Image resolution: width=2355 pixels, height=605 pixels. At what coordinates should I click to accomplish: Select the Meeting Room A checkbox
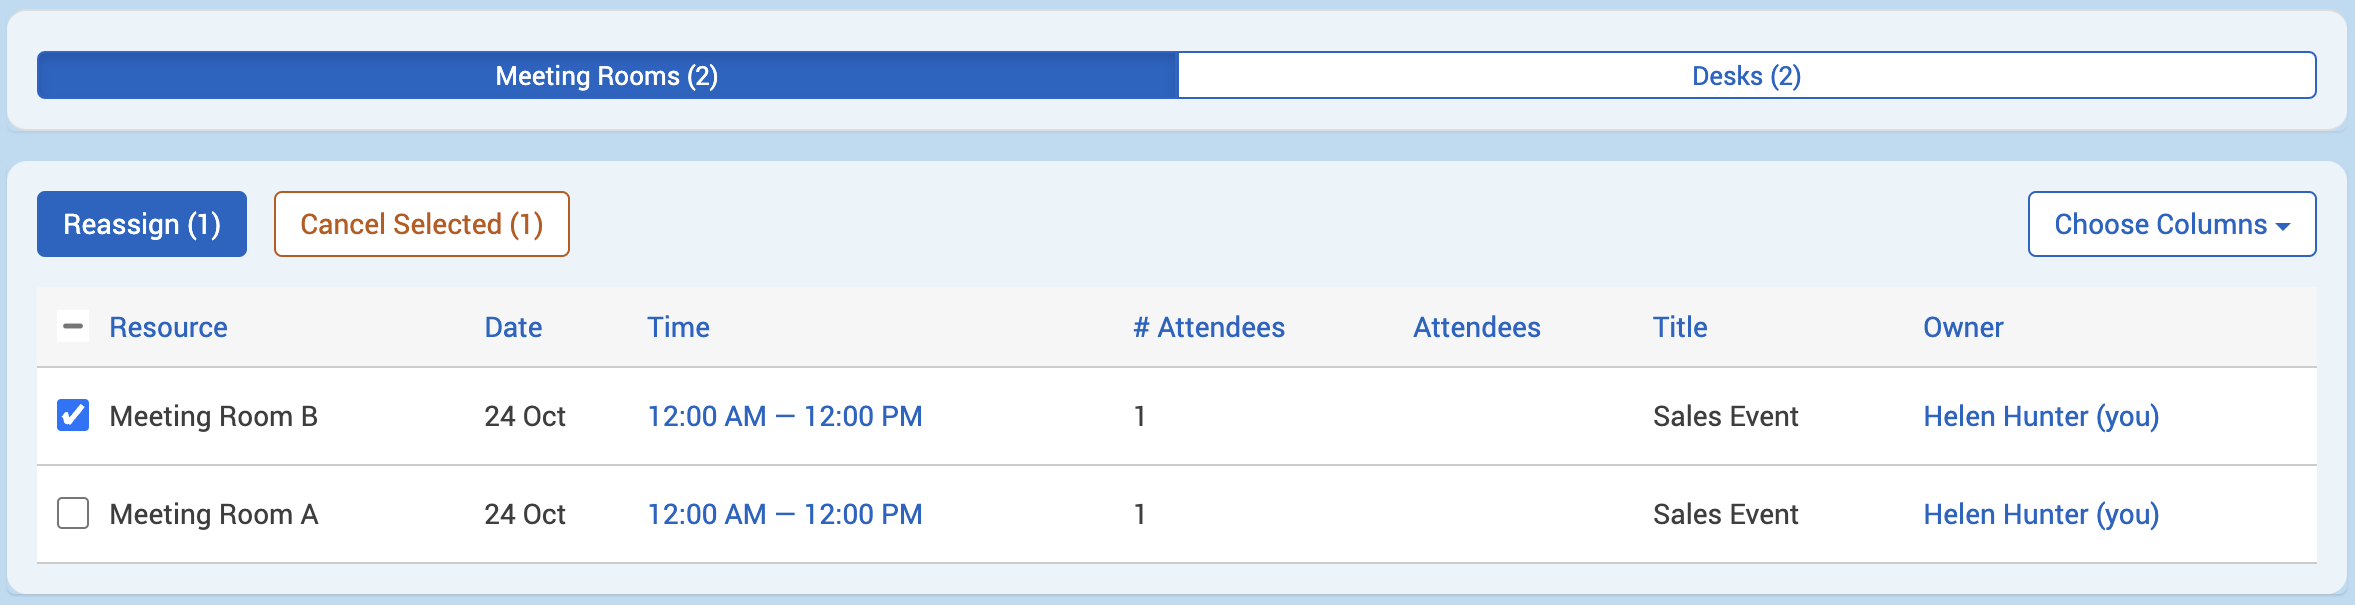pos(73,513)
